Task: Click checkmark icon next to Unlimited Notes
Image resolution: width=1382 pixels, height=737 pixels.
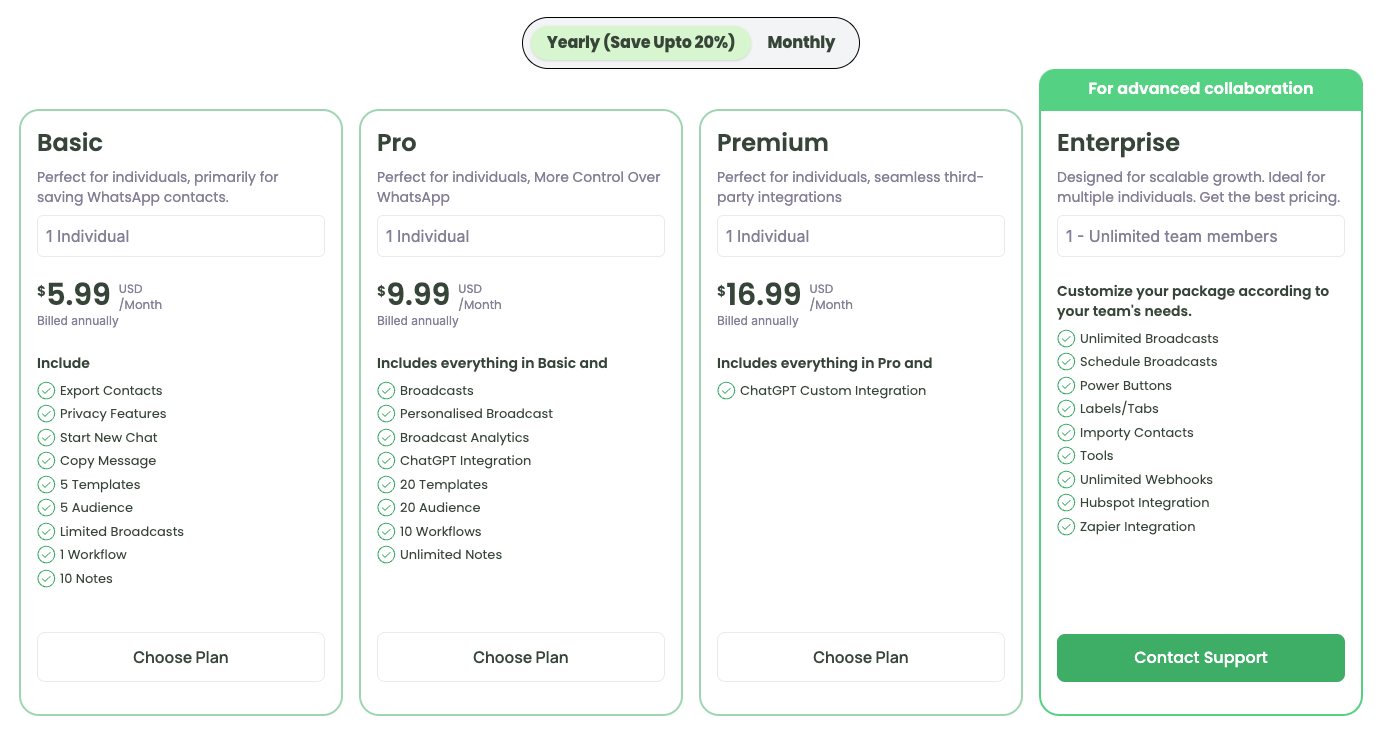Action: pos(386,554)
